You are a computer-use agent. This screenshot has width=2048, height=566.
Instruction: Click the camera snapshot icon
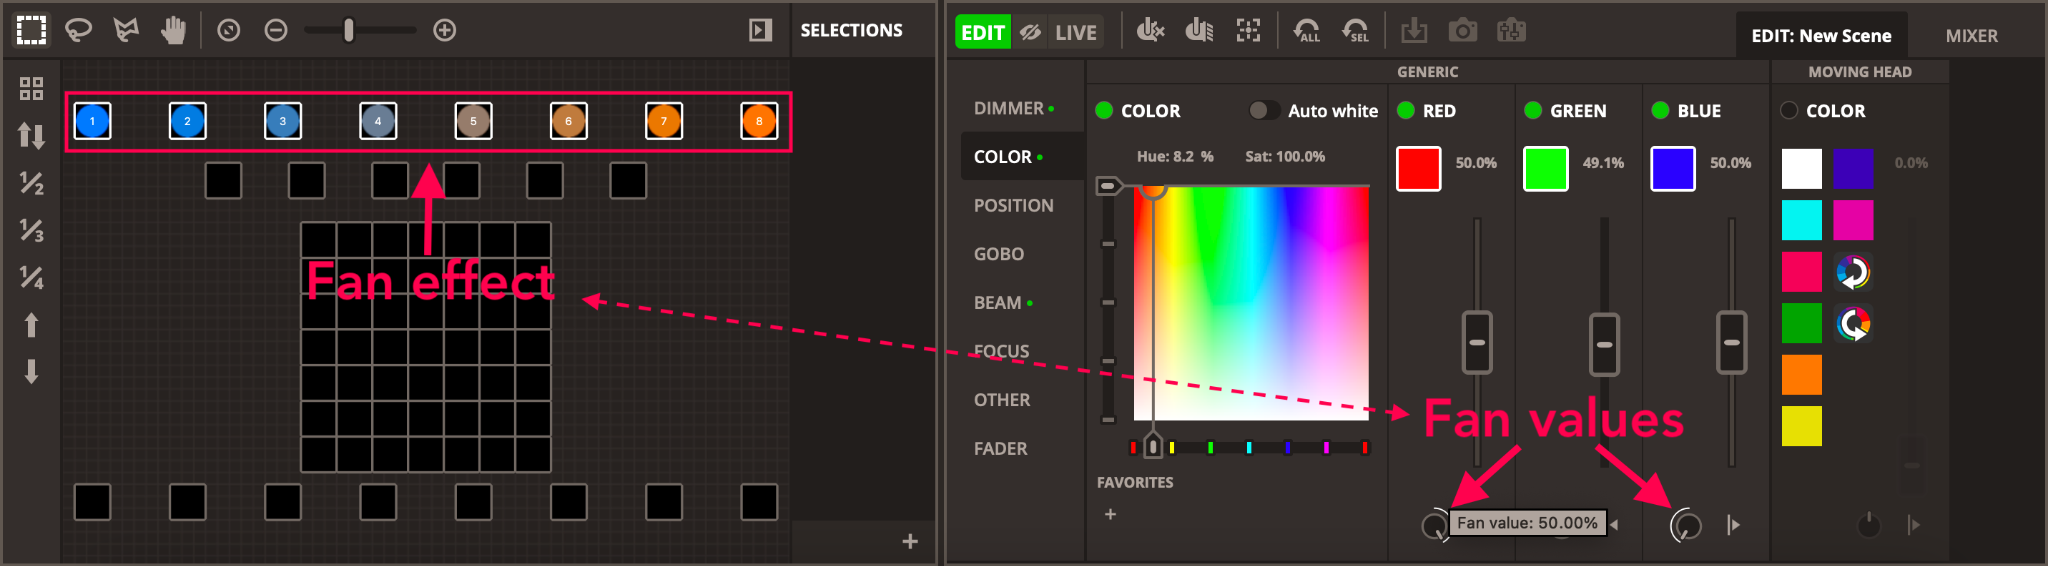coord(1462,31)
